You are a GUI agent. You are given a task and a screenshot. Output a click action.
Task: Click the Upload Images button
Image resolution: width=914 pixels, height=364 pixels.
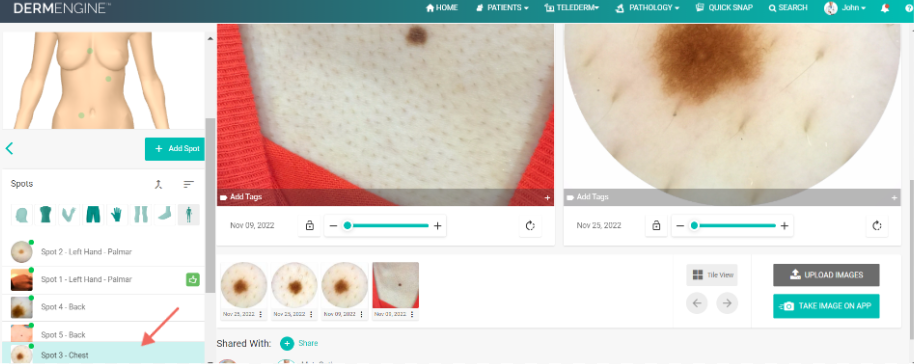[826, 275]
